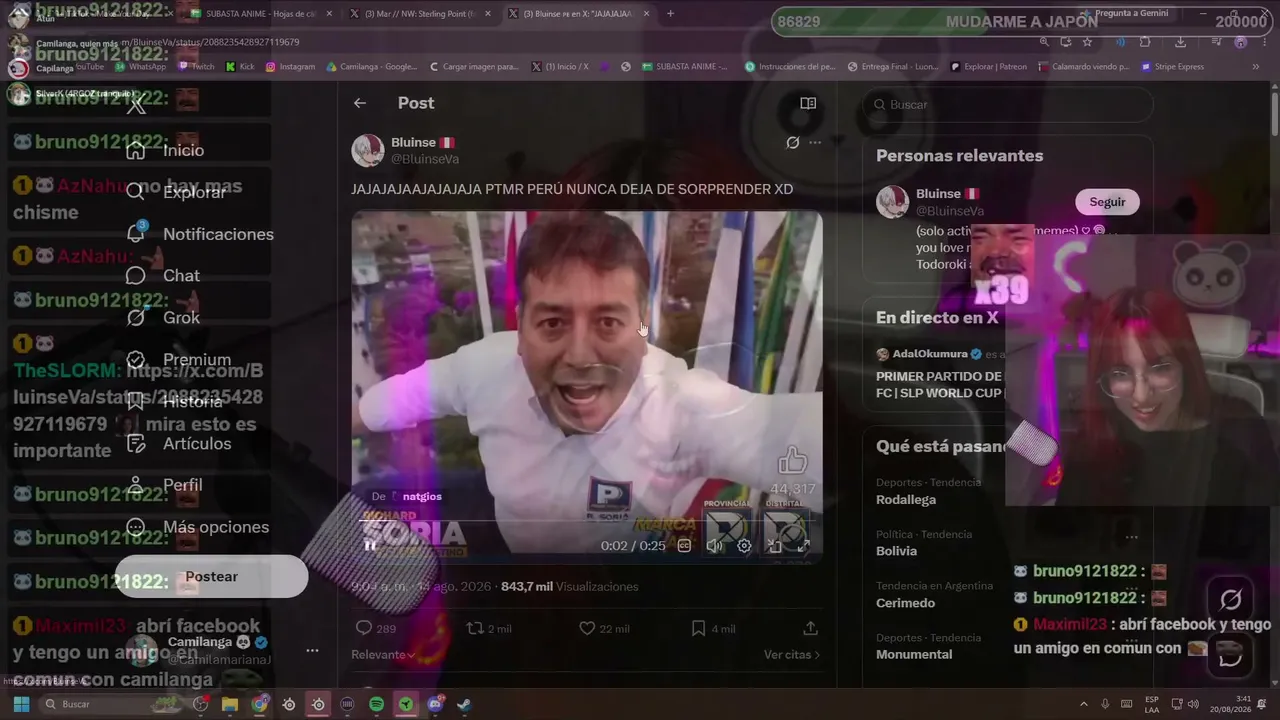
Task: Open Más opciones in the X sidebar
Action: [x=198, y=527]
